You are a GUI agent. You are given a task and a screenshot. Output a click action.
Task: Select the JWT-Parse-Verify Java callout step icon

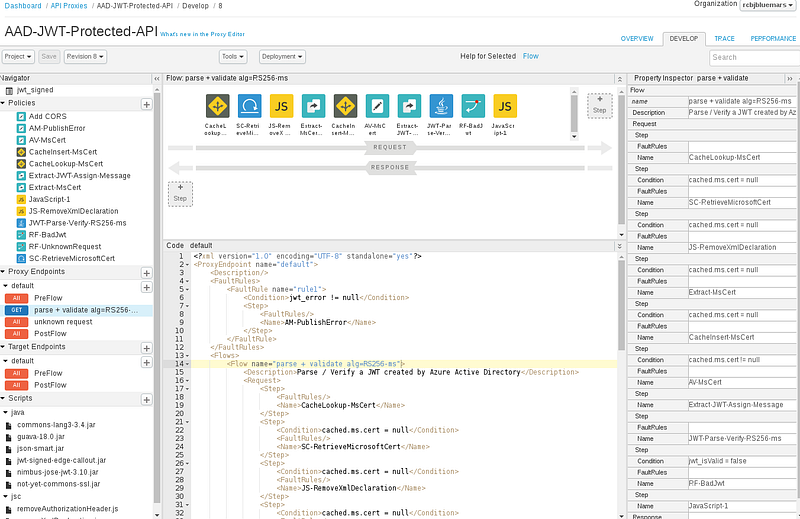click(441, 106)
